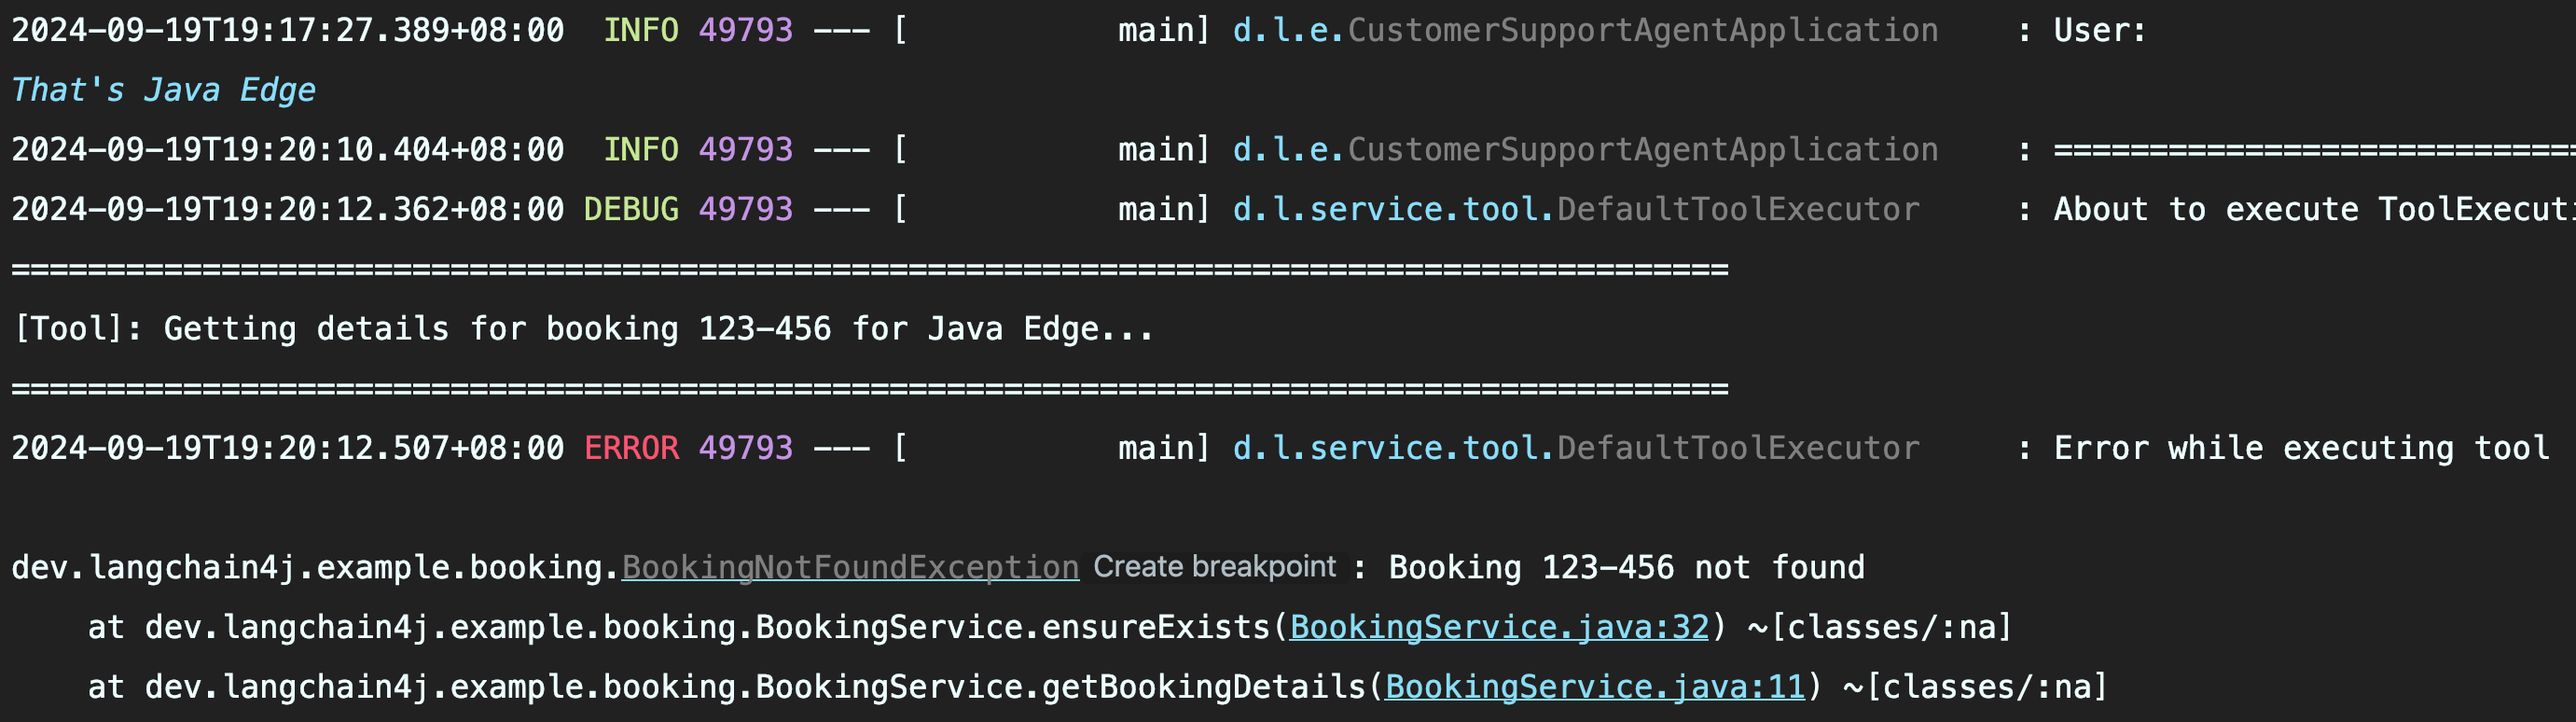Open the BookingNotFoundException class link
This screenshot has height=722, width=2576.
(850, 567)
